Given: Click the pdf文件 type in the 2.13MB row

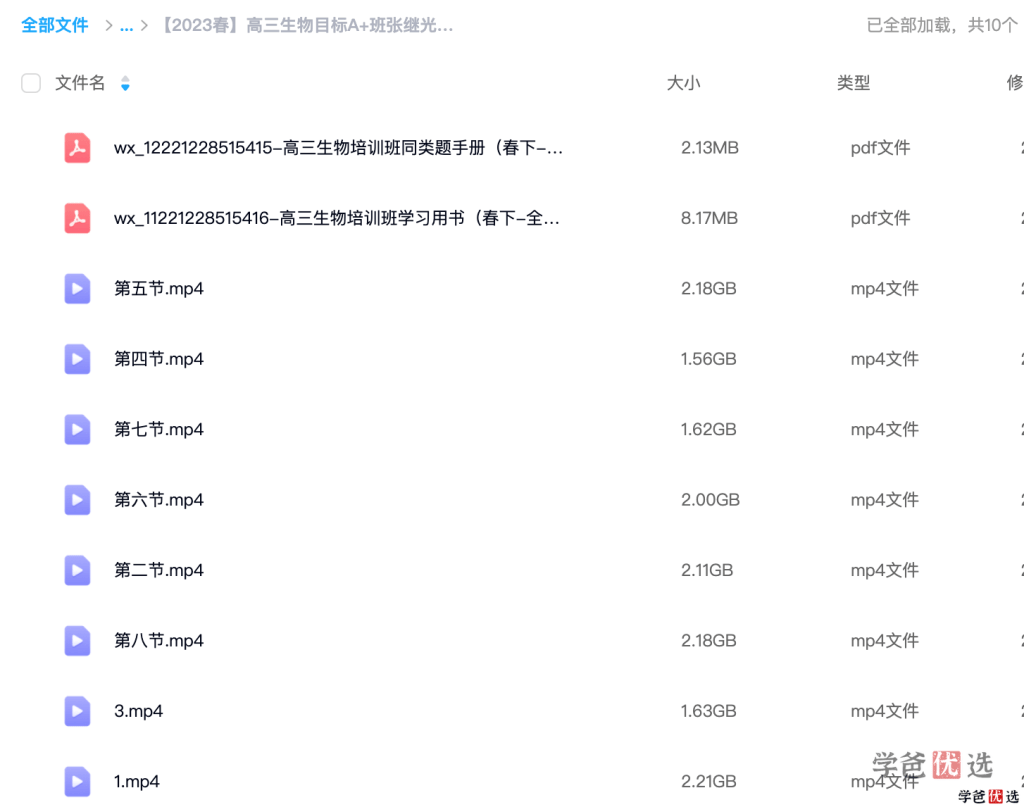Looking at the screenshot, I should [x=880, y=148].
